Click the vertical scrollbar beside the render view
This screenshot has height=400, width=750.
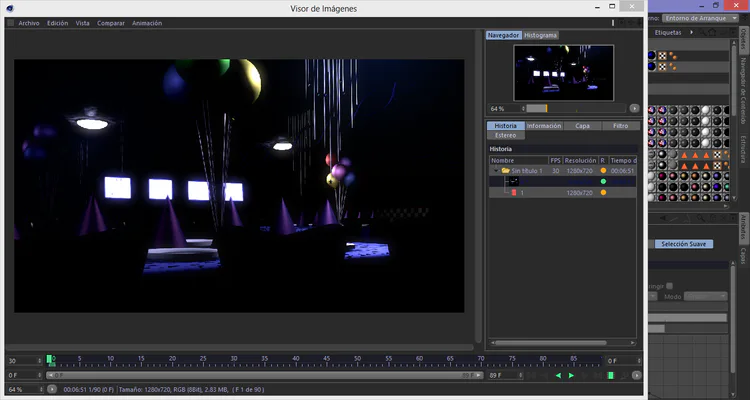(478, 187)
